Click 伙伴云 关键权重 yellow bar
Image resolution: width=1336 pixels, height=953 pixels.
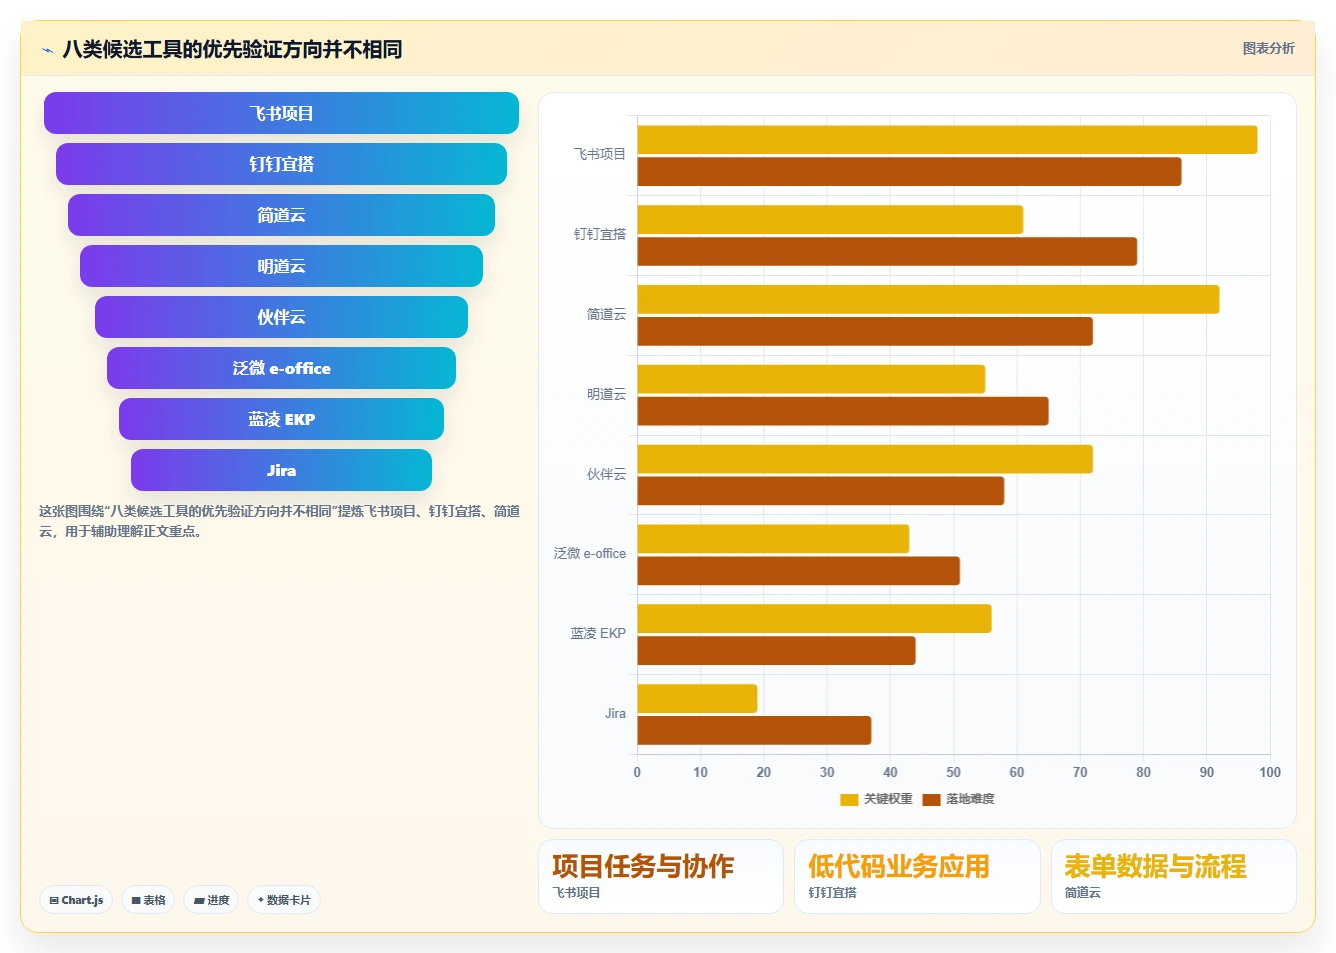(865, 459)
